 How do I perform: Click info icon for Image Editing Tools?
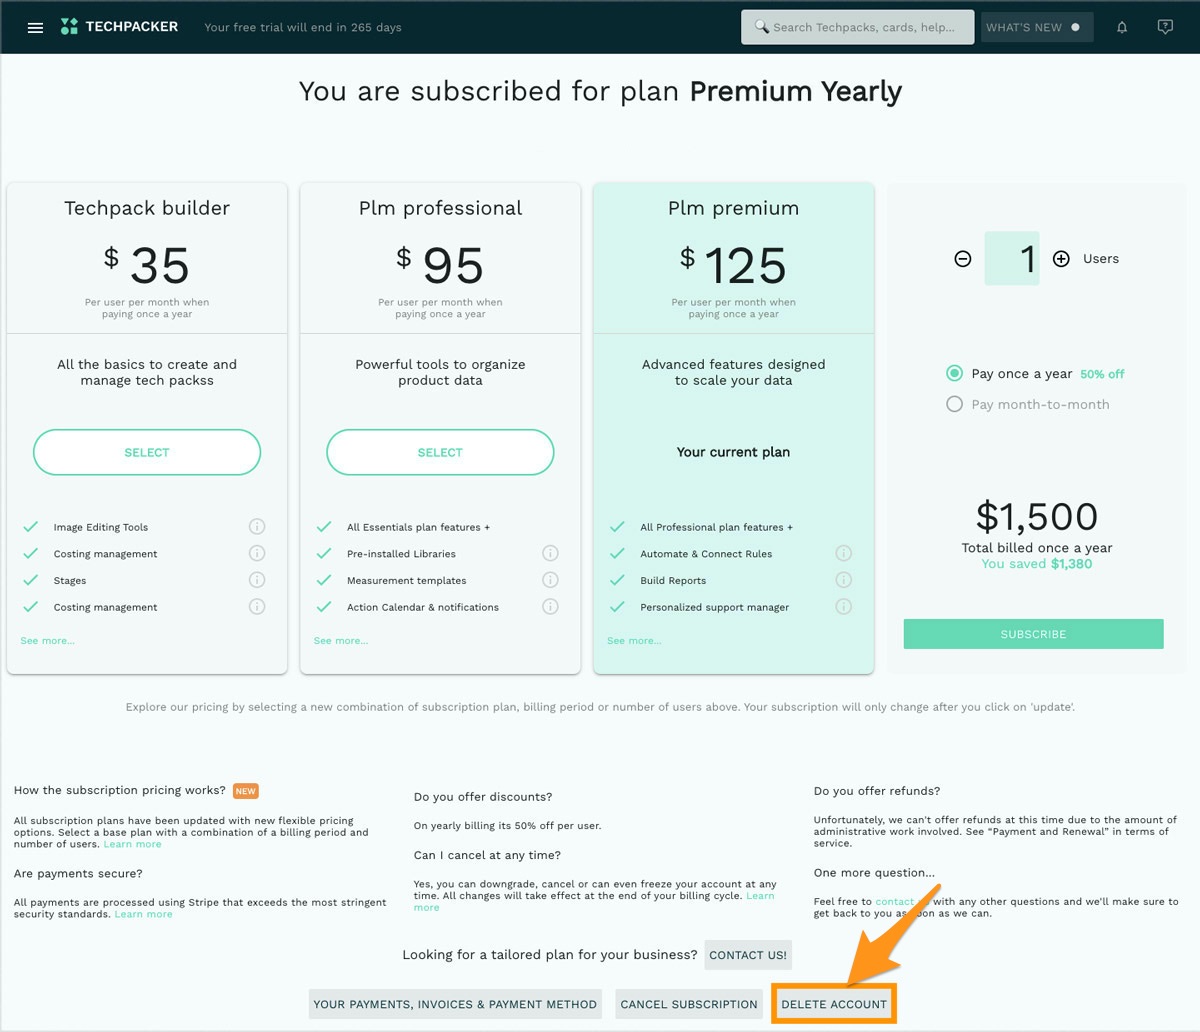pos(257,527)
